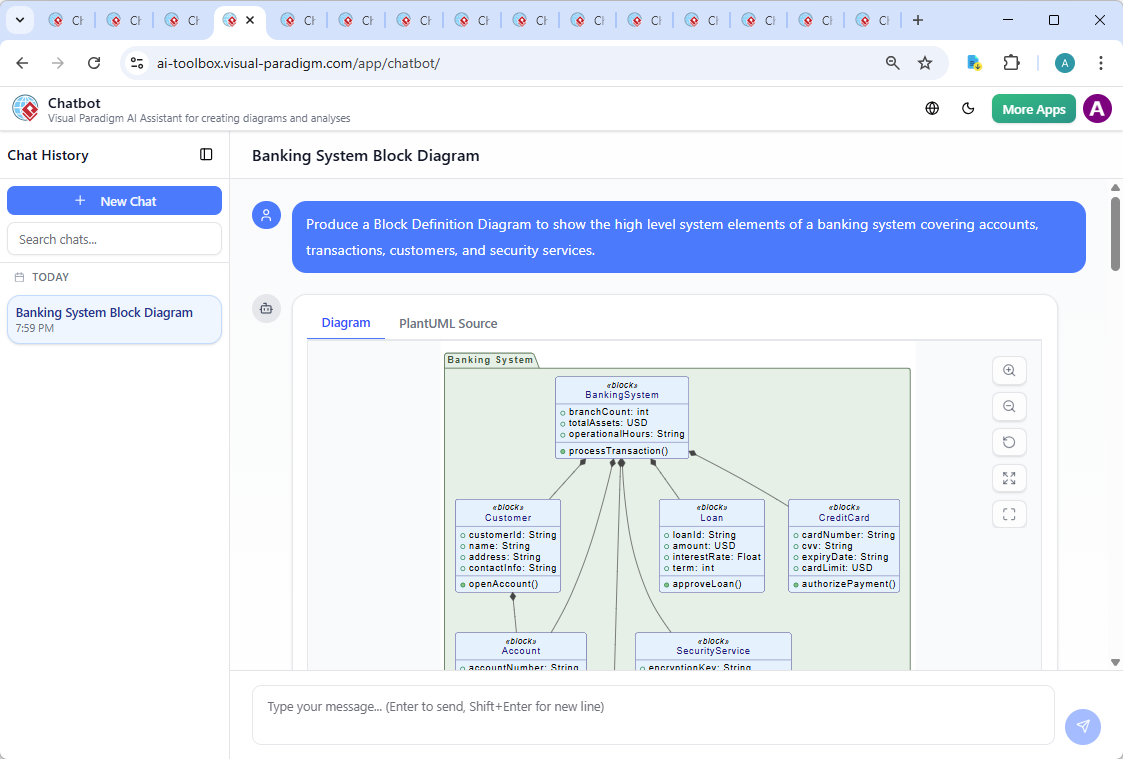Fit the diagram to the viewport
This screenshot has height=759, width=1123.
pyautogui.click(x=1009, y=514)
